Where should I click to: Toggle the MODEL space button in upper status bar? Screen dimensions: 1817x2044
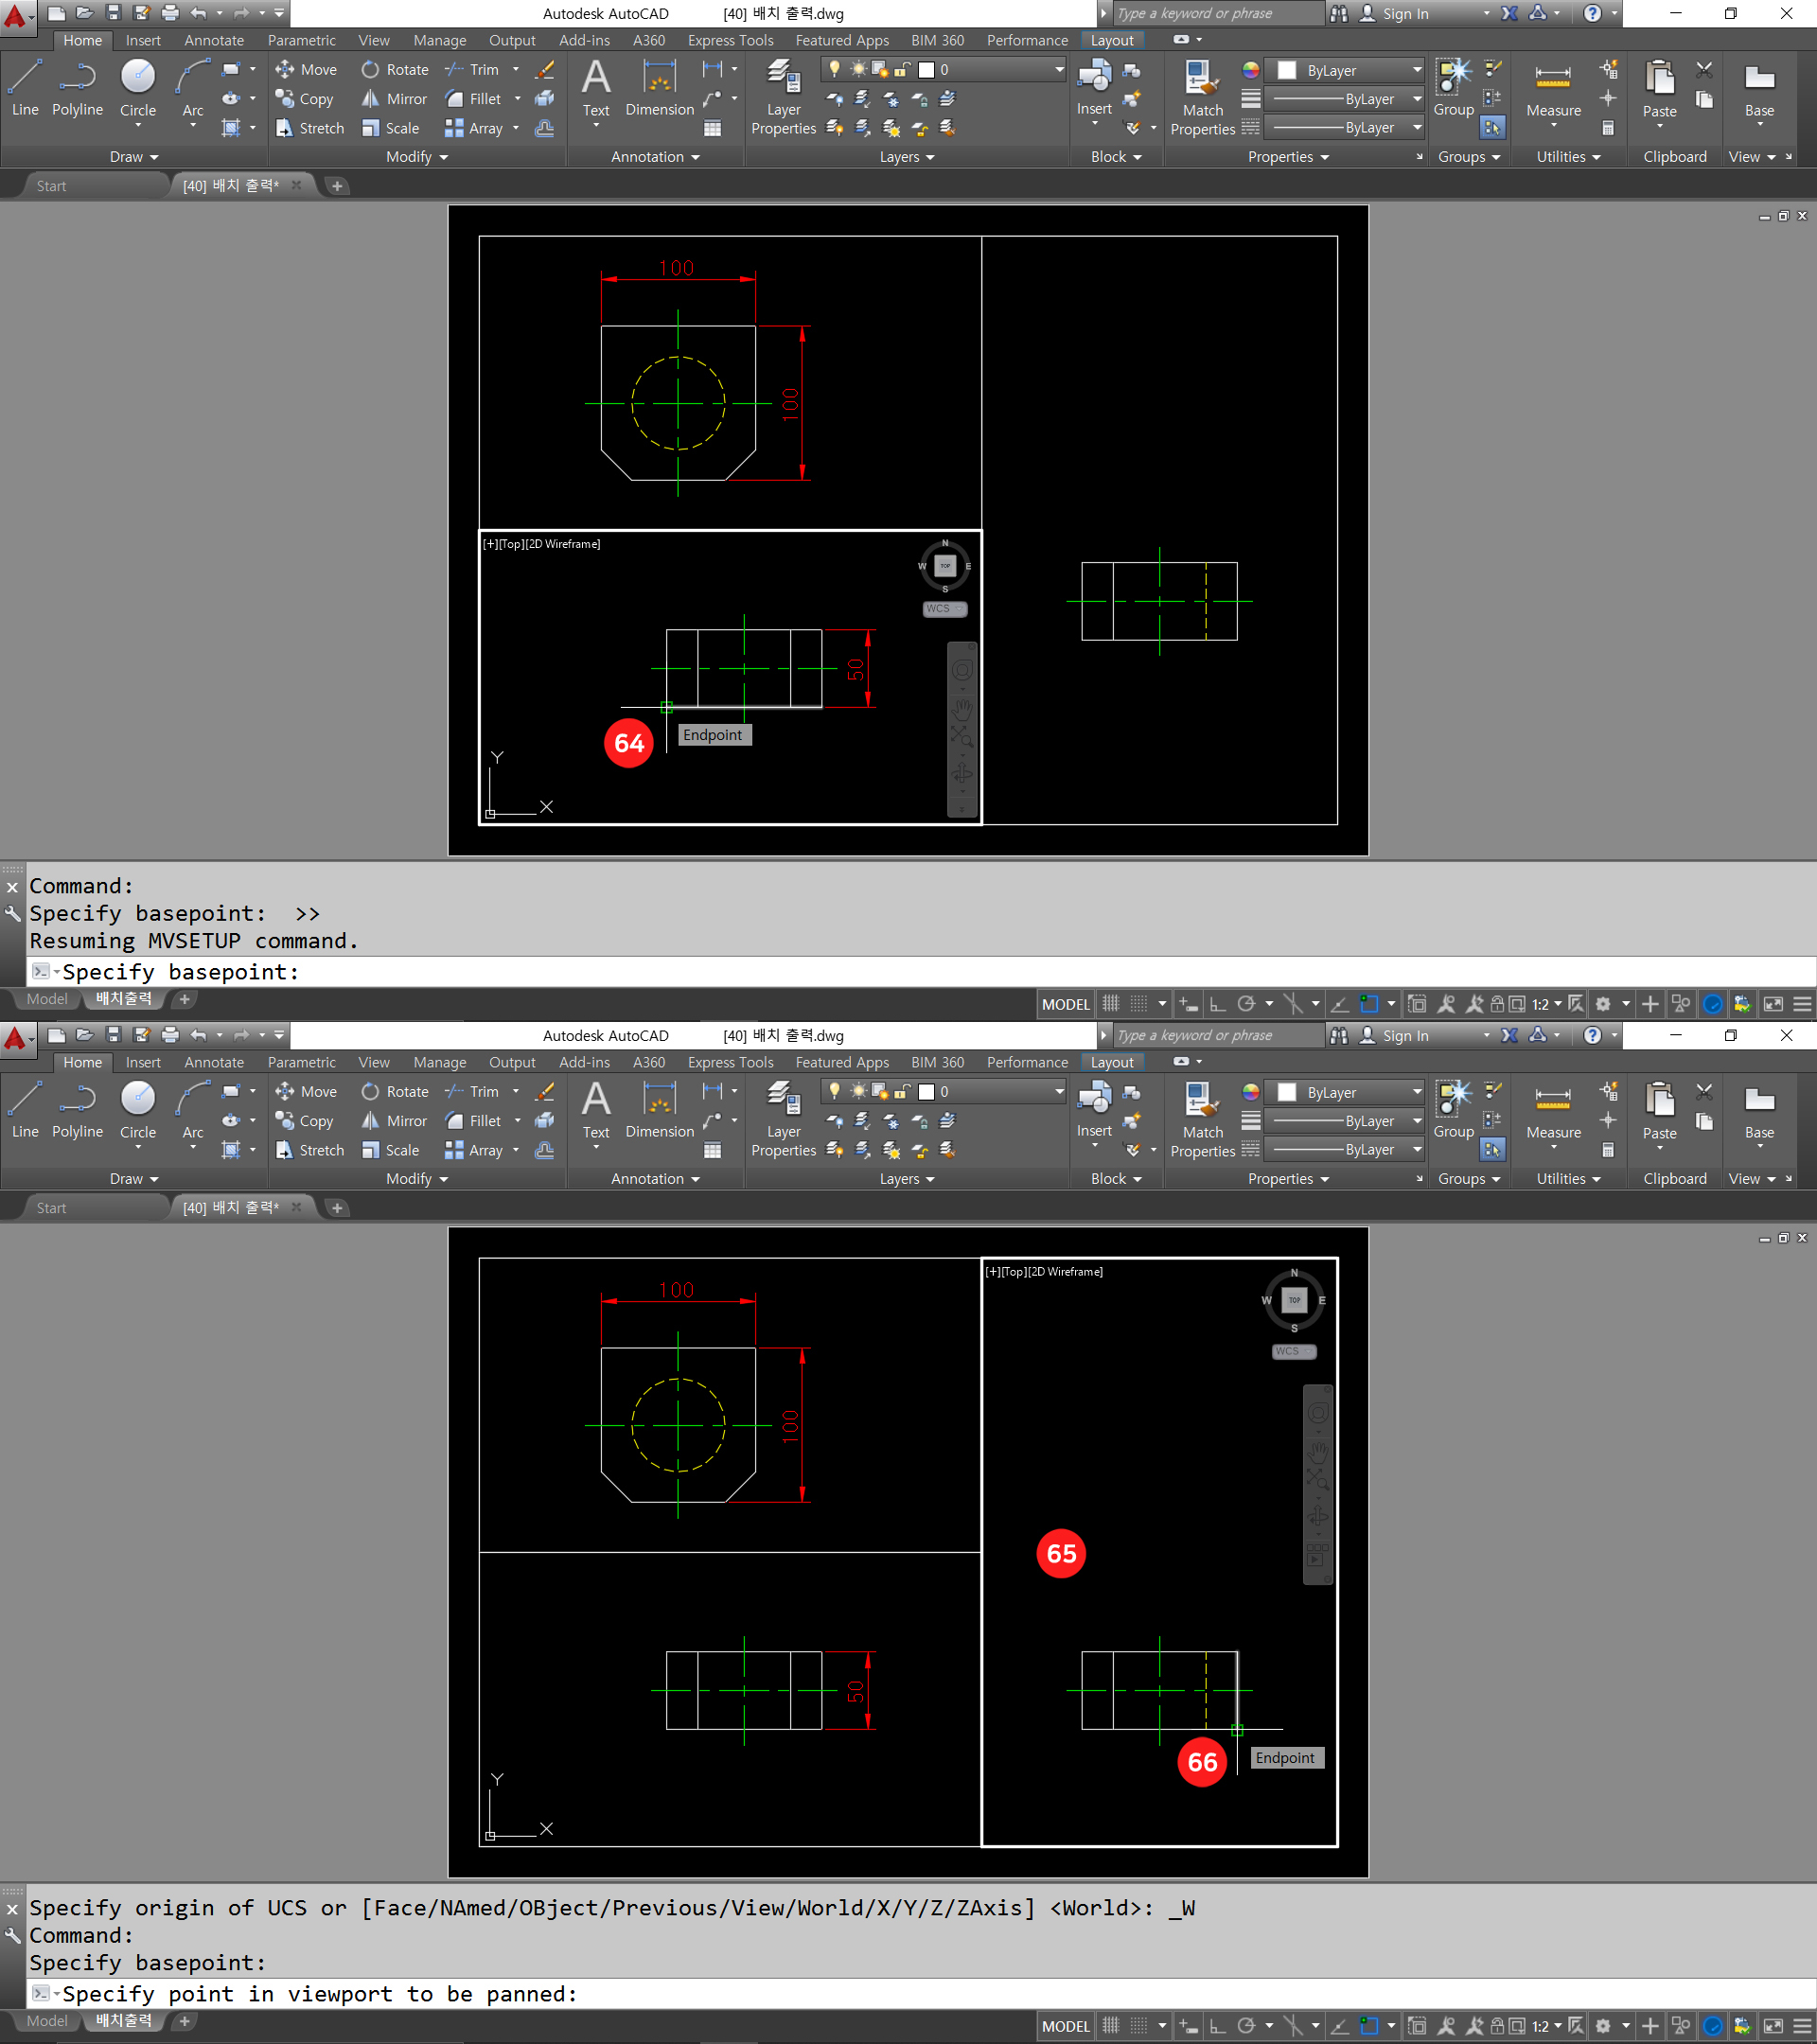click(x=1066, y=1004)
